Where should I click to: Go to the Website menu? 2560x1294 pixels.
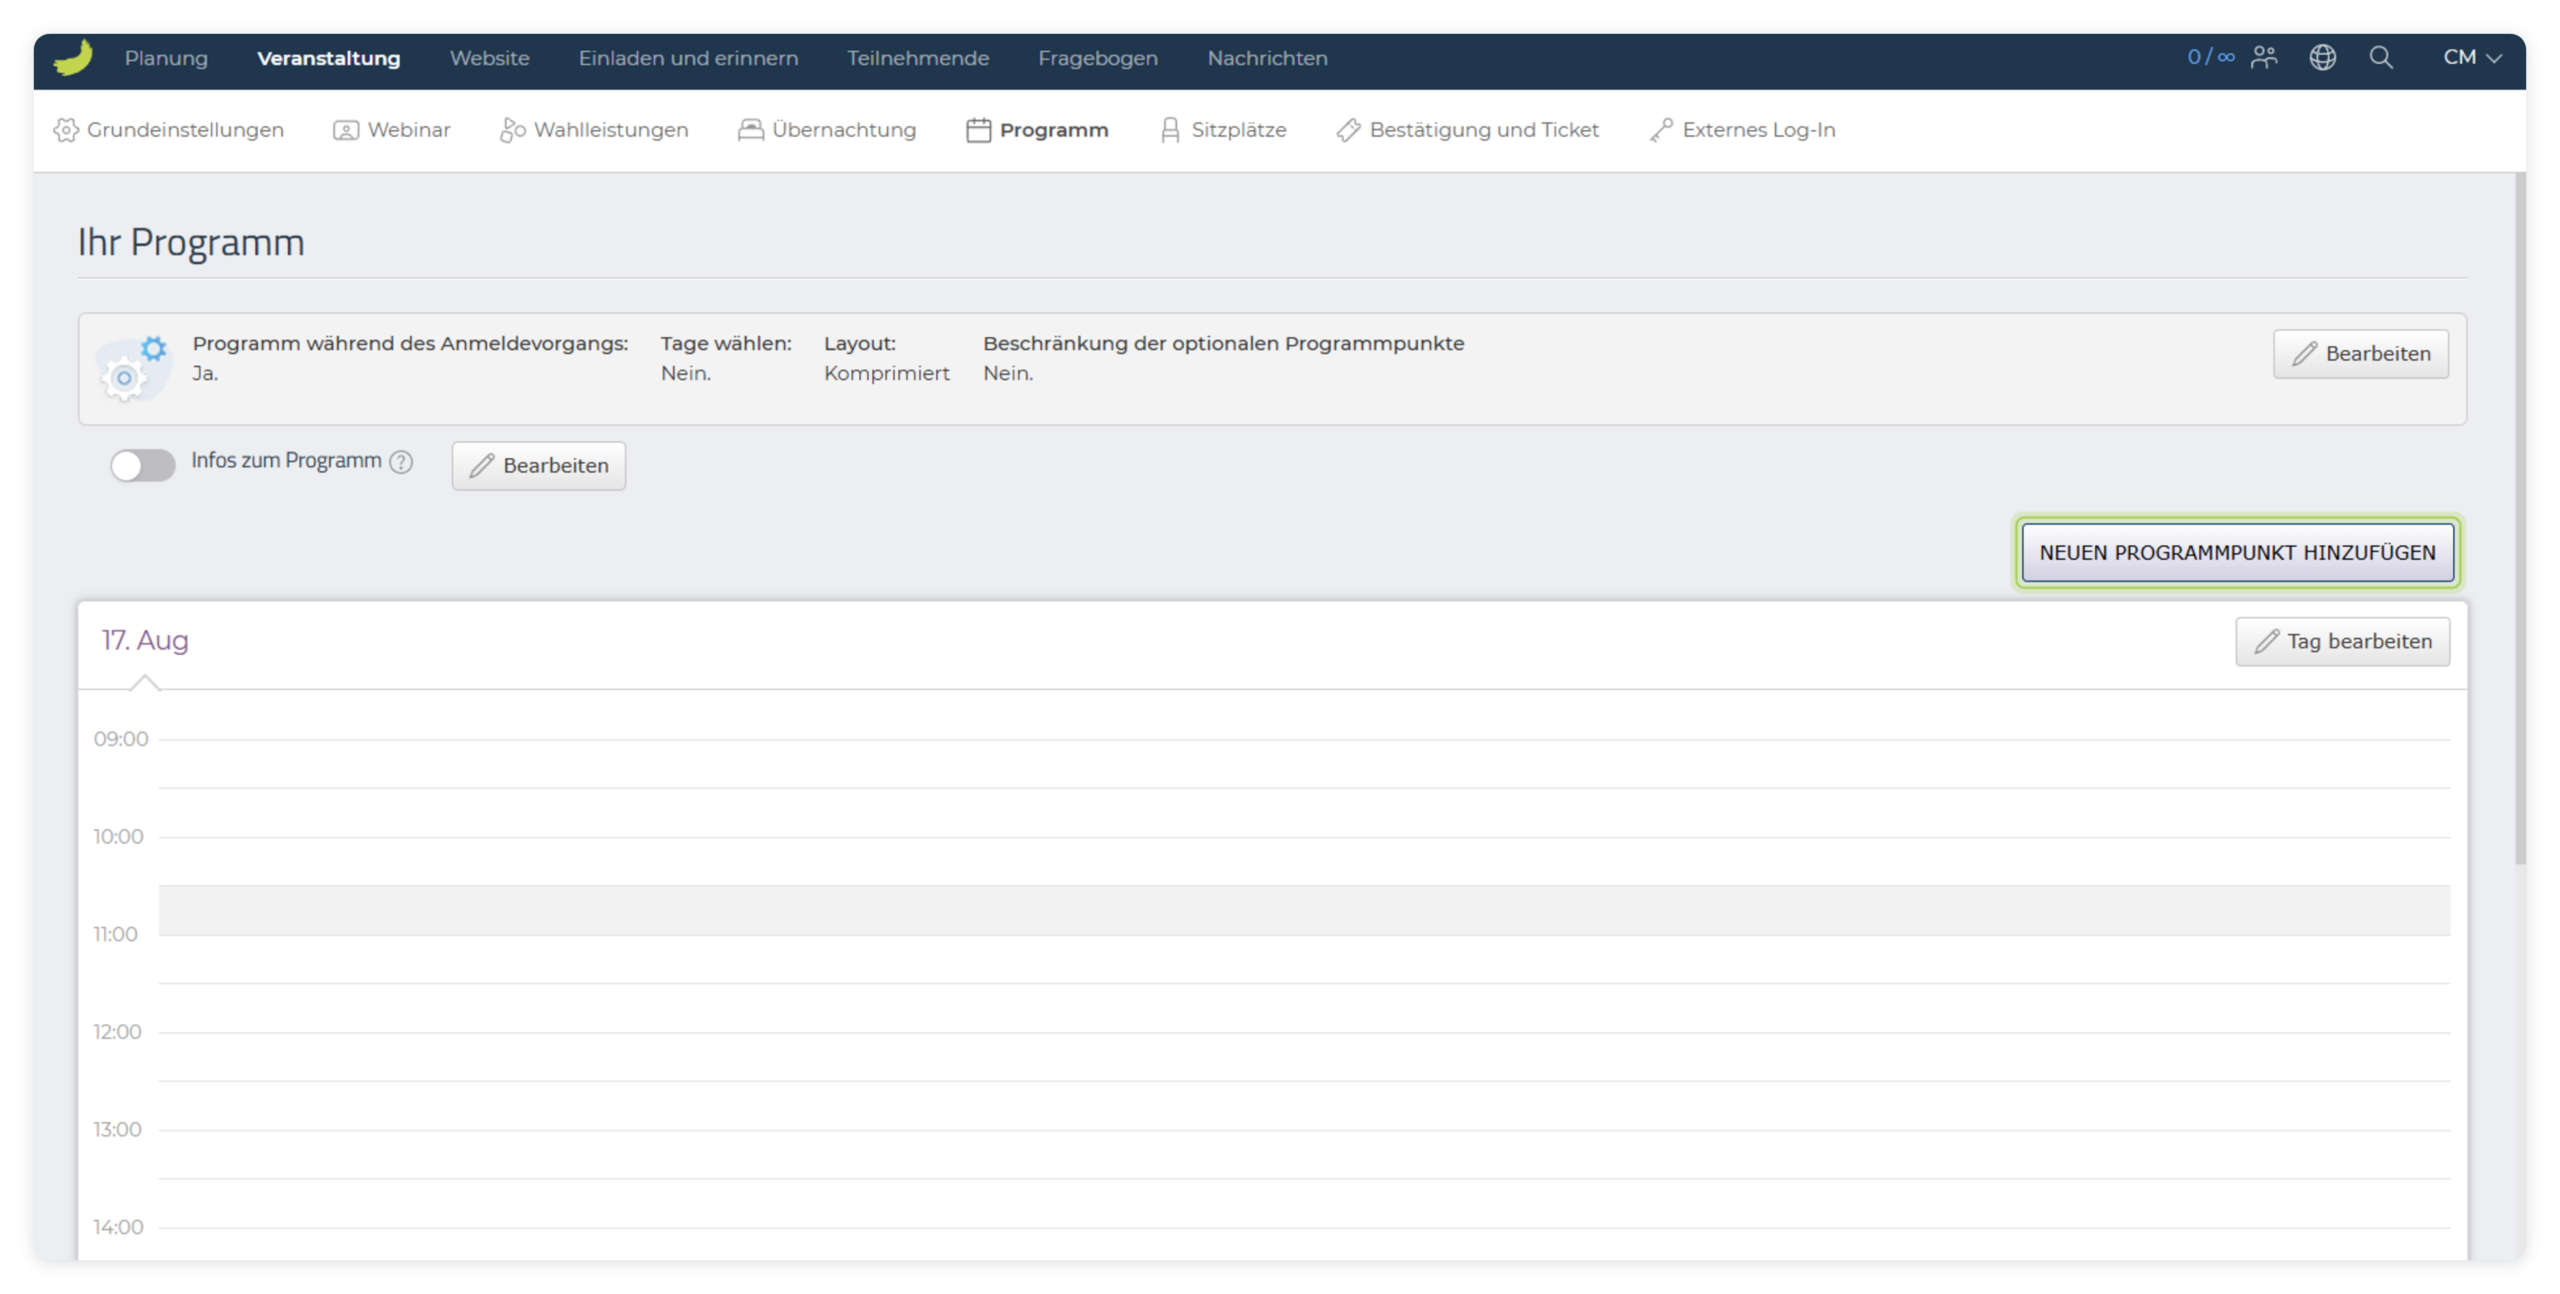(489, 58)
